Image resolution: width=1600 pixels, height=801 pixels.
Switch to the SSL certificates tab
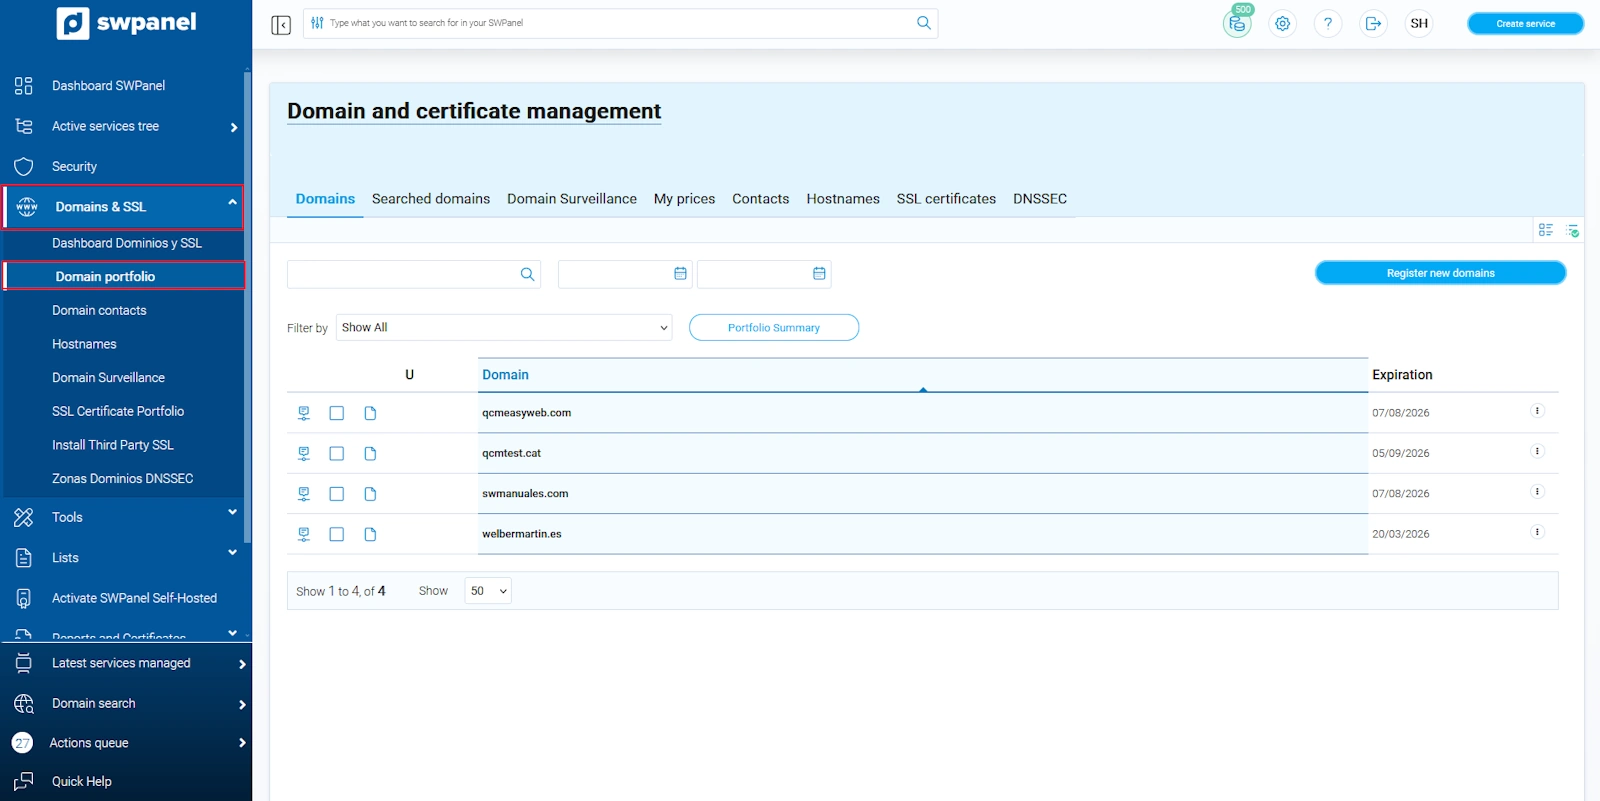(946, 199)
